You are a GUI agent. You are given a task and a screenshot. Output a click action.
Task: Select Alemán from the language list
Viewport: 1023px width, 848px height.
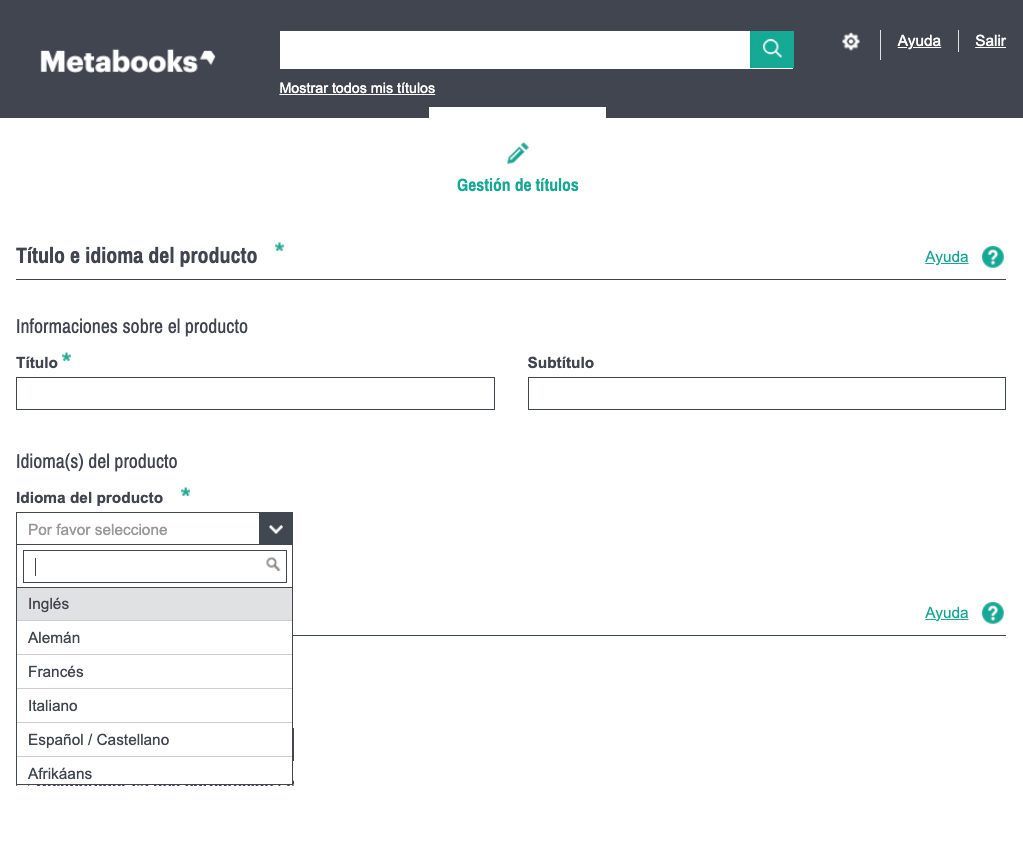pyautogui.click(x=154, y=638)
